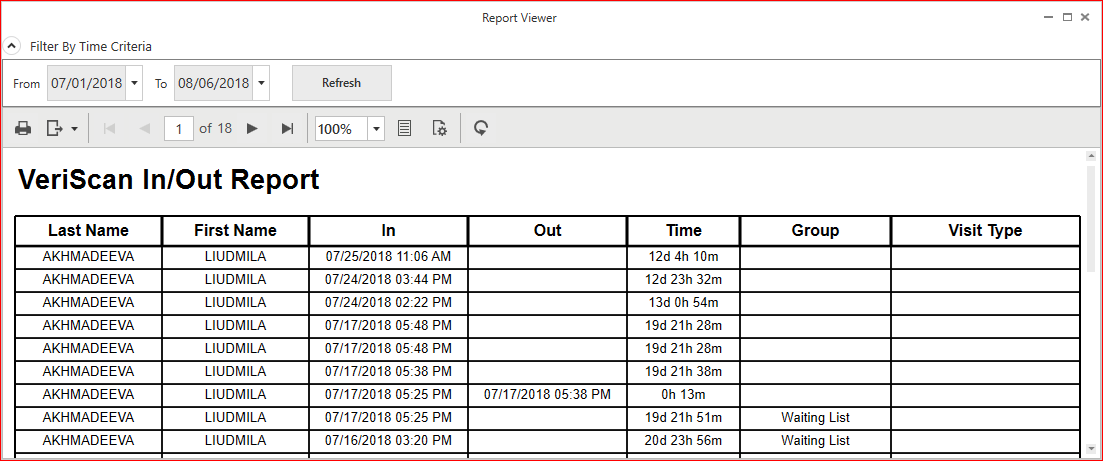Click the Group column header
This screenshot has width=1103, height=461.
point(815,231)
